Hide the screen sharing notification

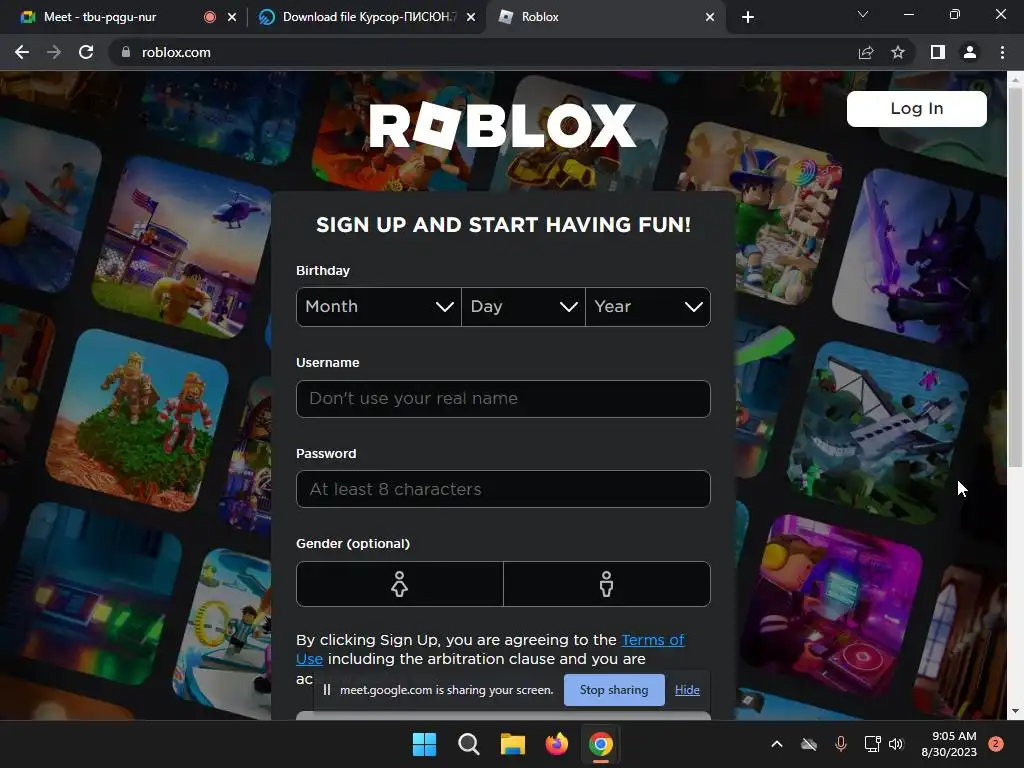687,690
